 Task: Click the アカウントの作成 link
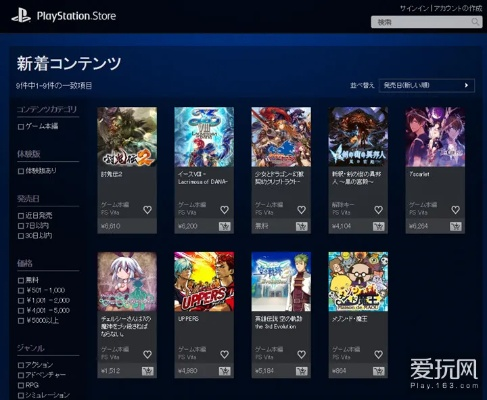458,8
